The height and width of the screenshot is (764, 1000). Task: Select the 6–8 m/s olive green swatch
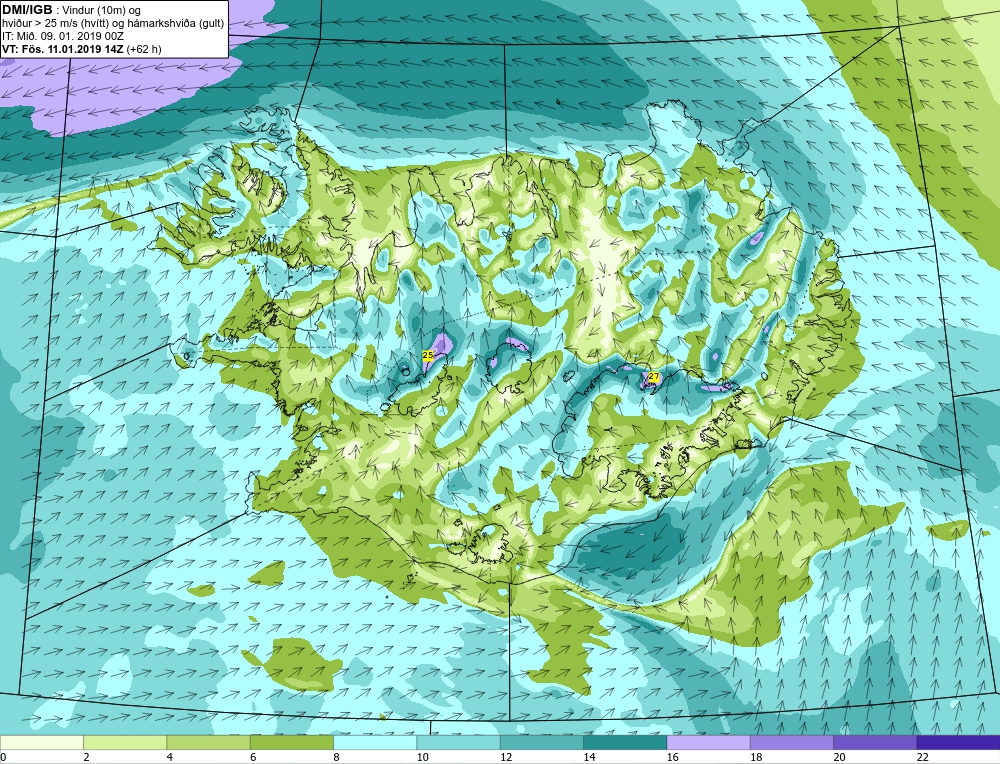point(291,742)
